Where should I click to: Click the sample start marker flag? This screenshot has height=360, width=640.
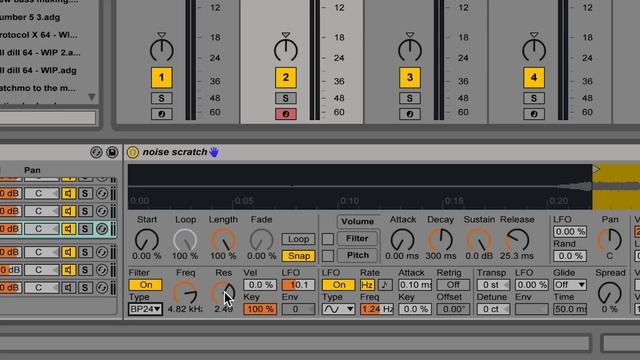[596, 169]
